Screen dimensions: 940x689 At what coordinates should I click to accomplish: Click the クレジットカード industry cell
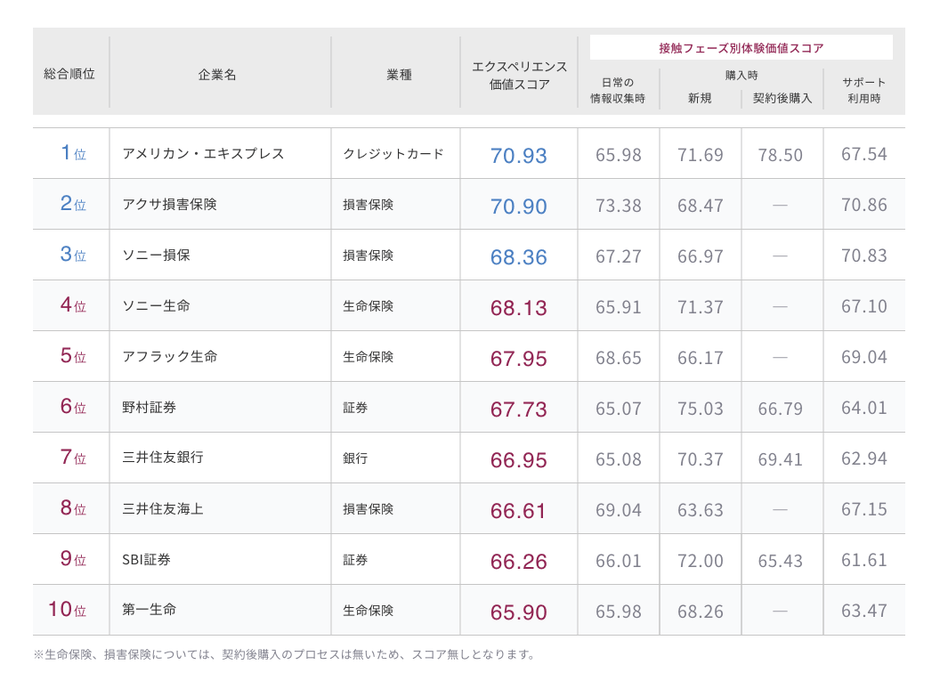coord(393,154)
